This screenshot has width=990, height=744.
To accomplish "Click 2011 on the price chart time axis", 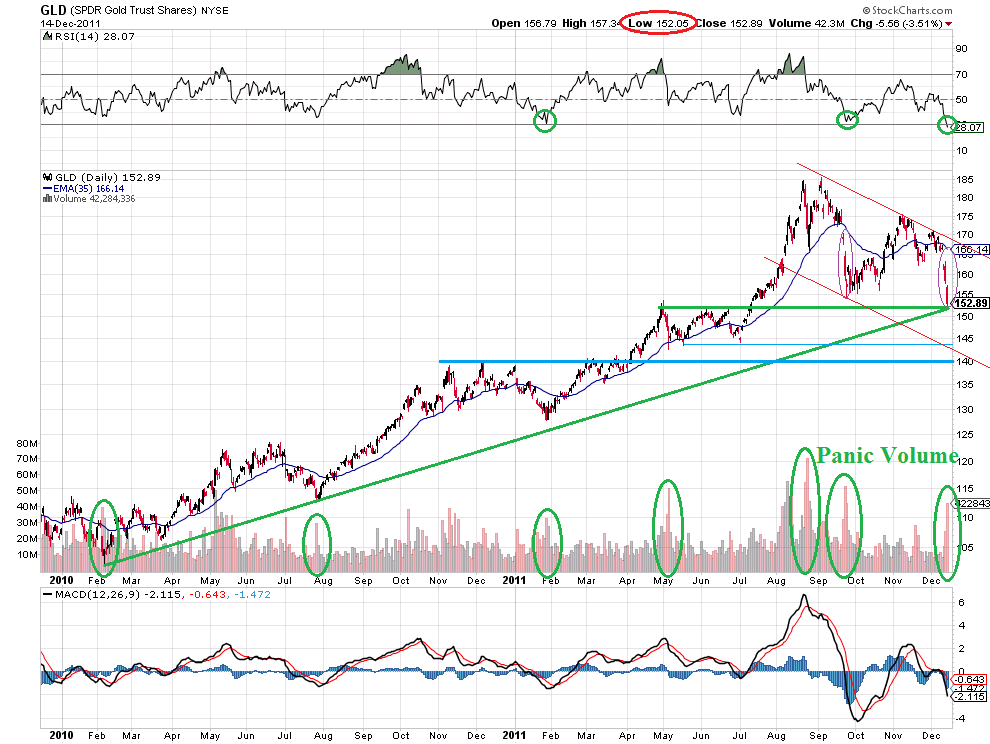I will pyautogui.click(x=514, y=580).
